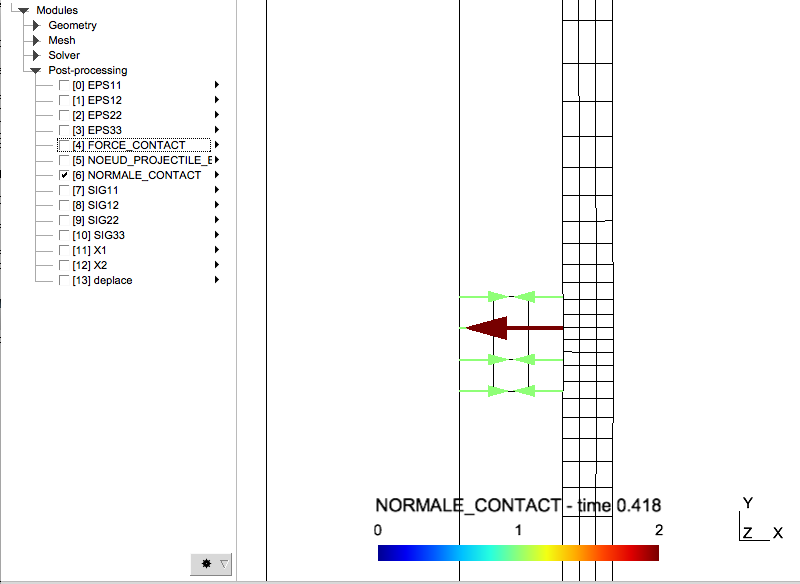Select the [12] X2 tree entry
Screen dimensions: 800x584
pos(90,265)
